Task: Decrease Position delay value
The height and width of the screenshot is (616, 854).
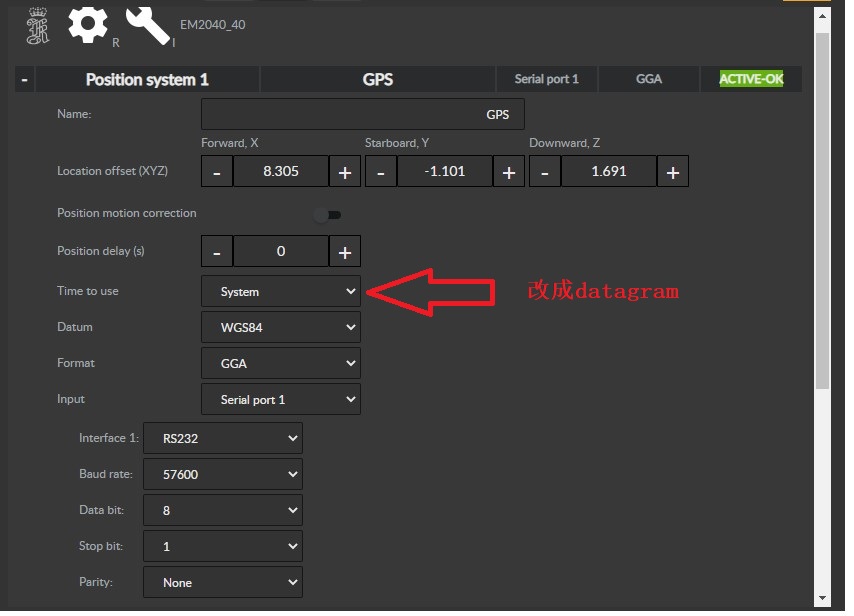Action: coord(217,252)
